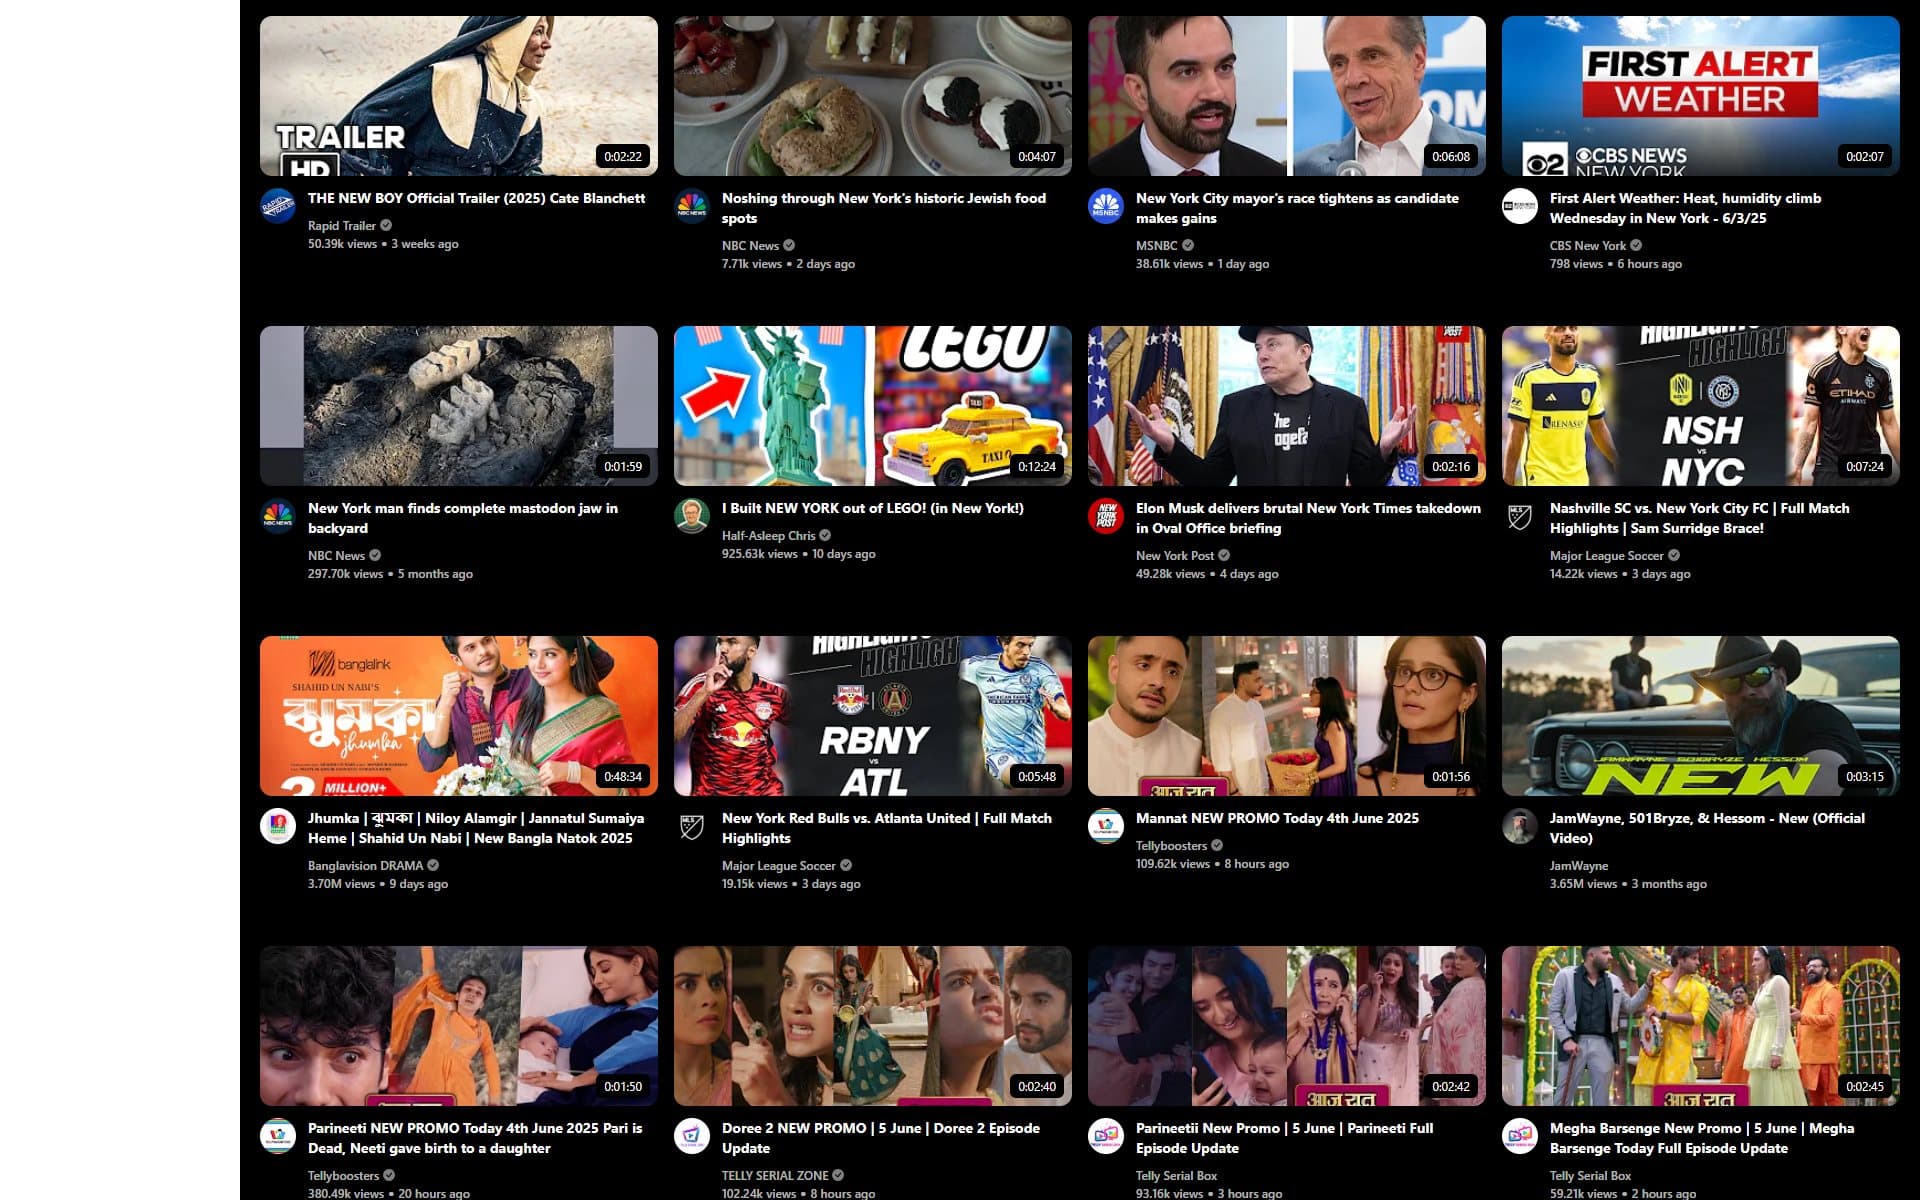Screen dimensions: 1920x1200
Task: Click CBS New York channel avatar
Action: pyautogui.click(x=1520, y=206)
